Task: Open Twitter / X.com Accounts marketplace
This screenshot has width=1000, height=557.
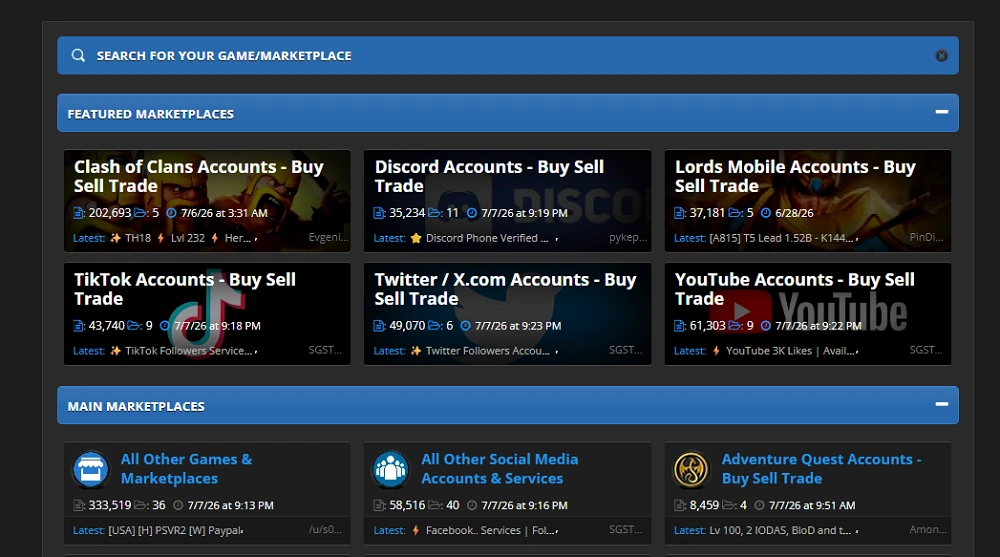Action: 505,289
